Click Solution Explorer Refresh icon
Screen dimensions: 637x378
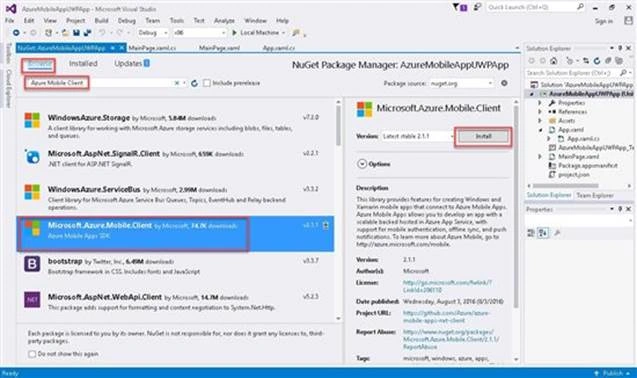[597, 61]
